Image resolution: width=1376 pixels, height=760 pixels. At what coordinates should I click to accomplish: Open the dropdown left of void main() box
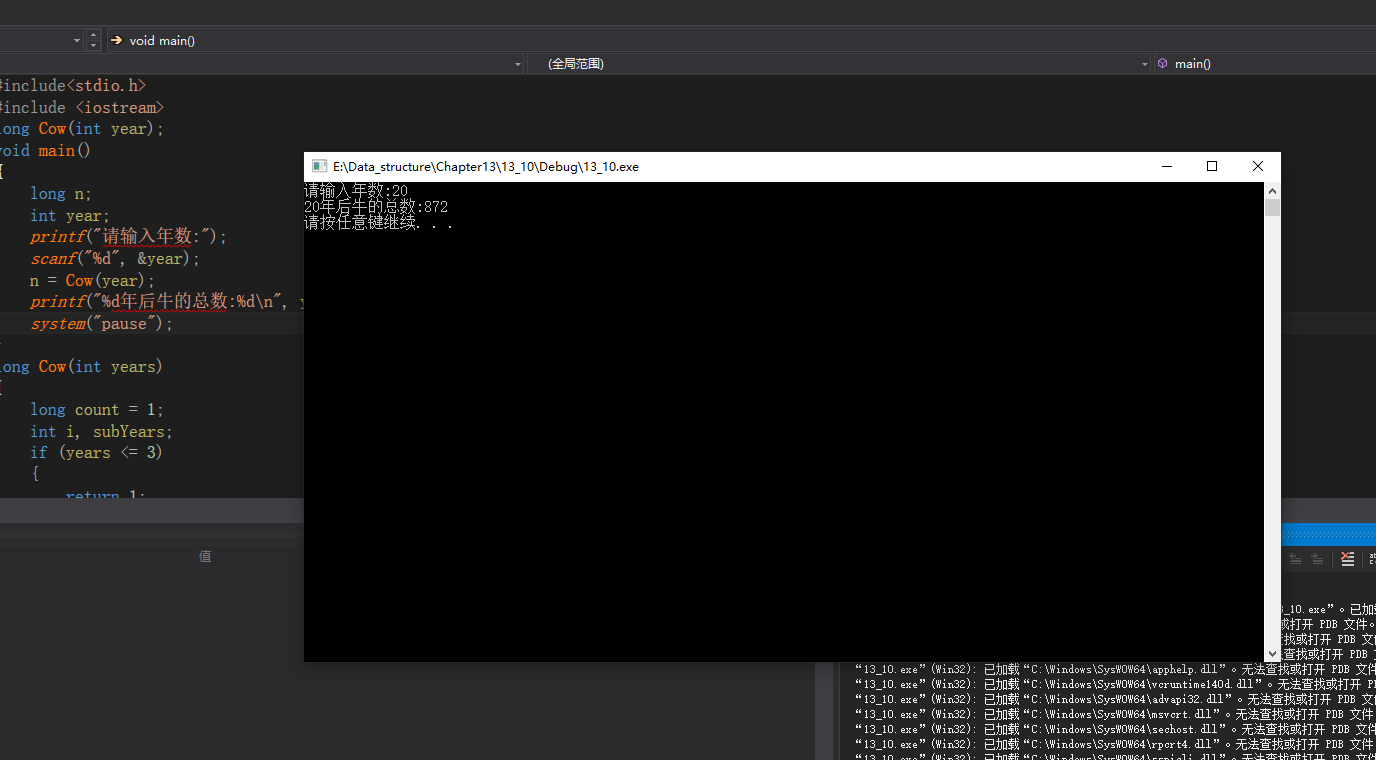pos(77,40)
